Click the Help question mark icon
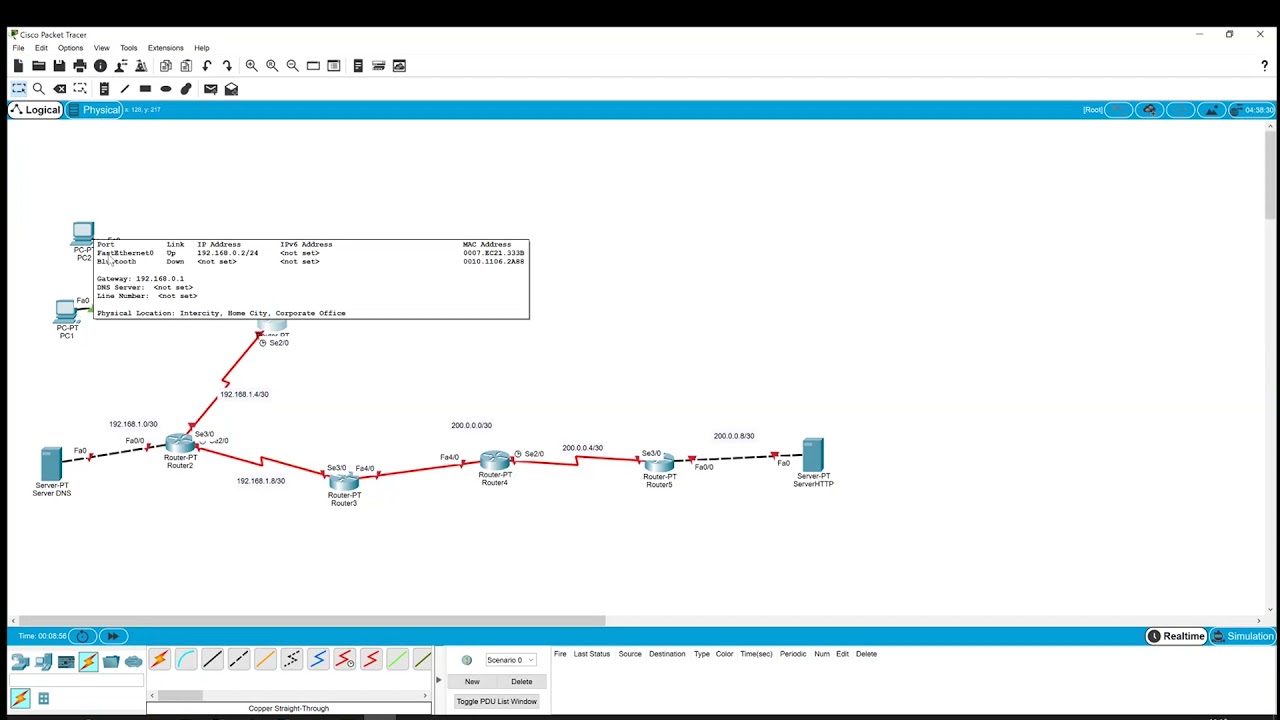This screenshot has width=1280, height=720. pos(1264,66)
